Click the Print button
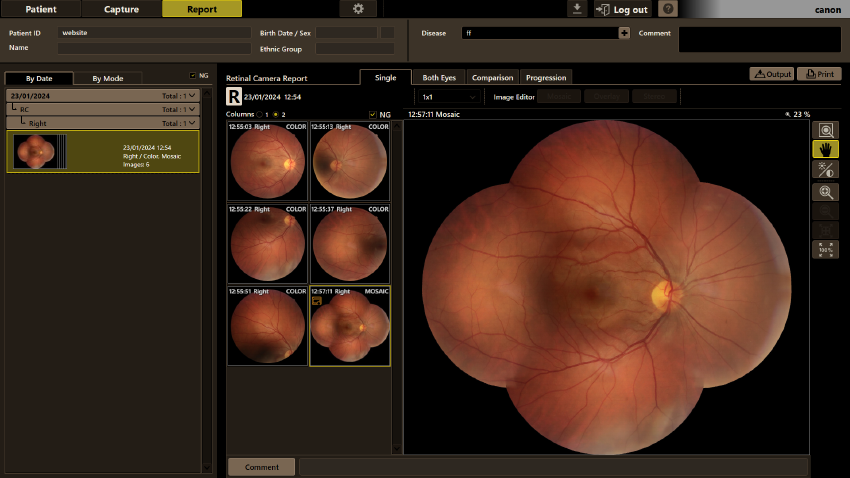 [x=819, y=74]
